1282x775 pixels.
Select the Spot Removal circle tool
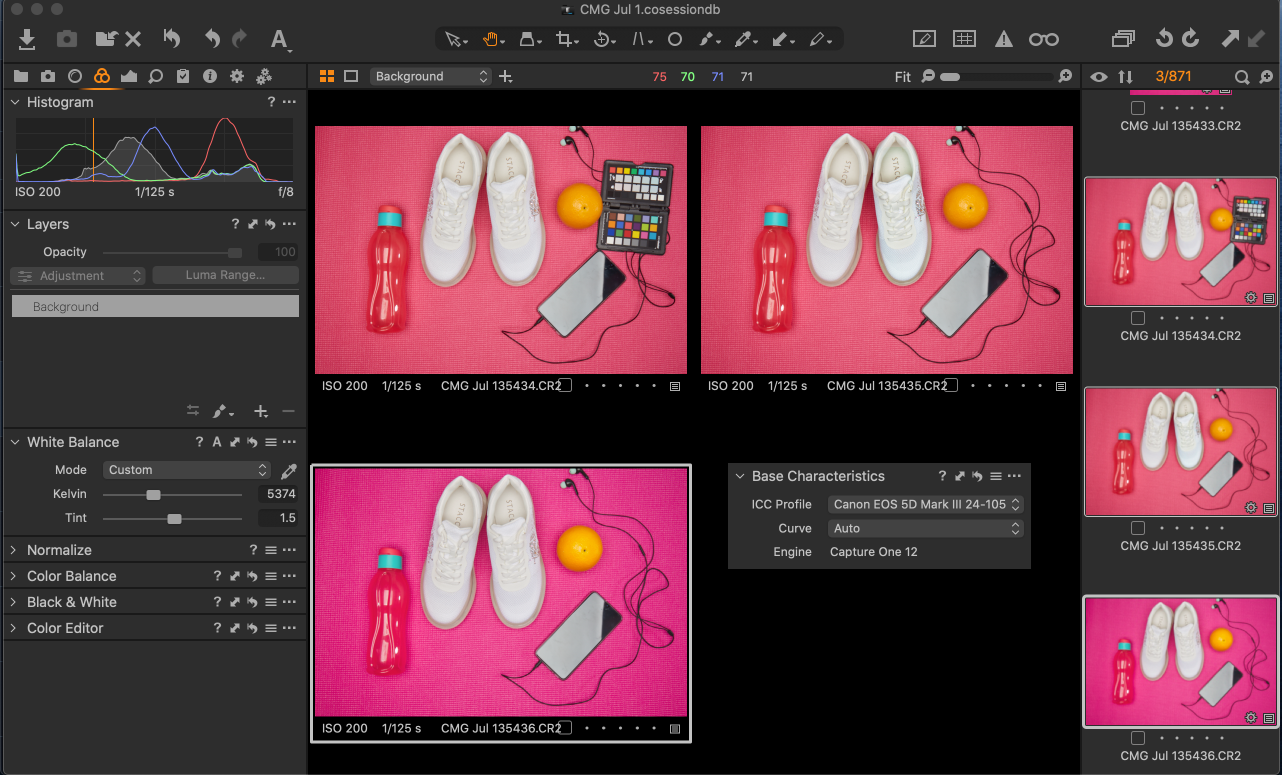675,40
